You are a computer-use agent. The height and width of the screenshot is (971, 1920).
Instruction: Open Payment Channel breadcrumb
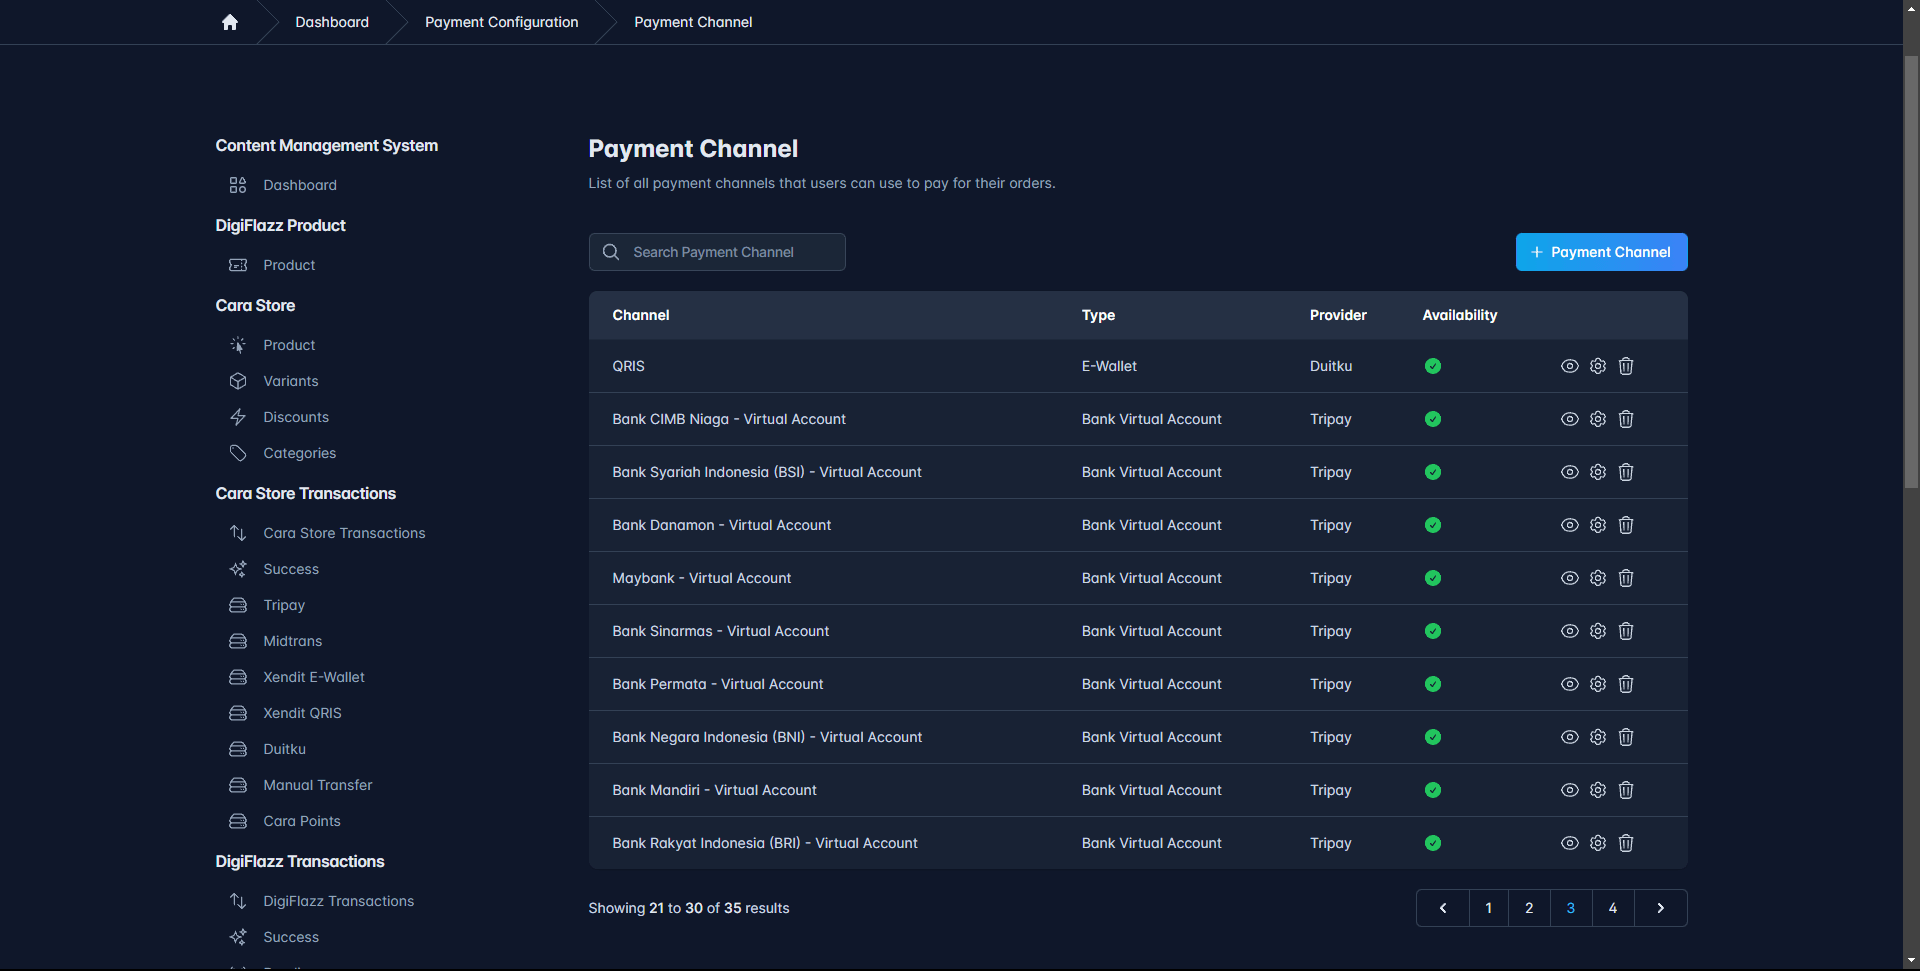(693, 22)
